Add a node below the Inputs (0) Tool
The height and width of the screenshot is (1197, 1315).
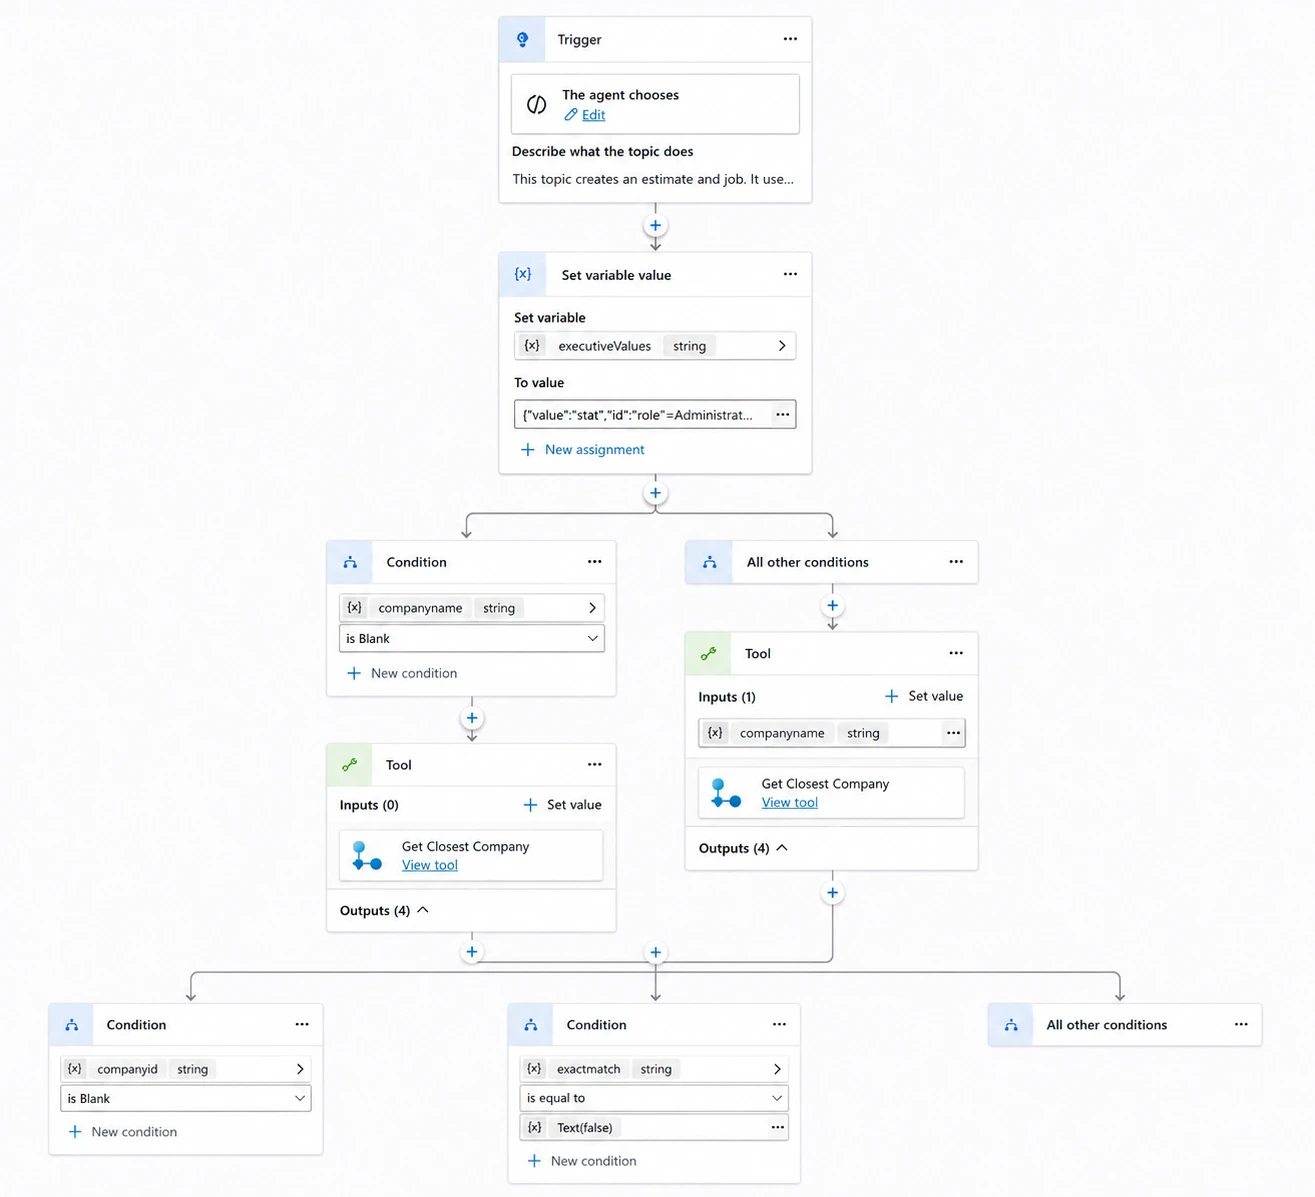point(472,952)
